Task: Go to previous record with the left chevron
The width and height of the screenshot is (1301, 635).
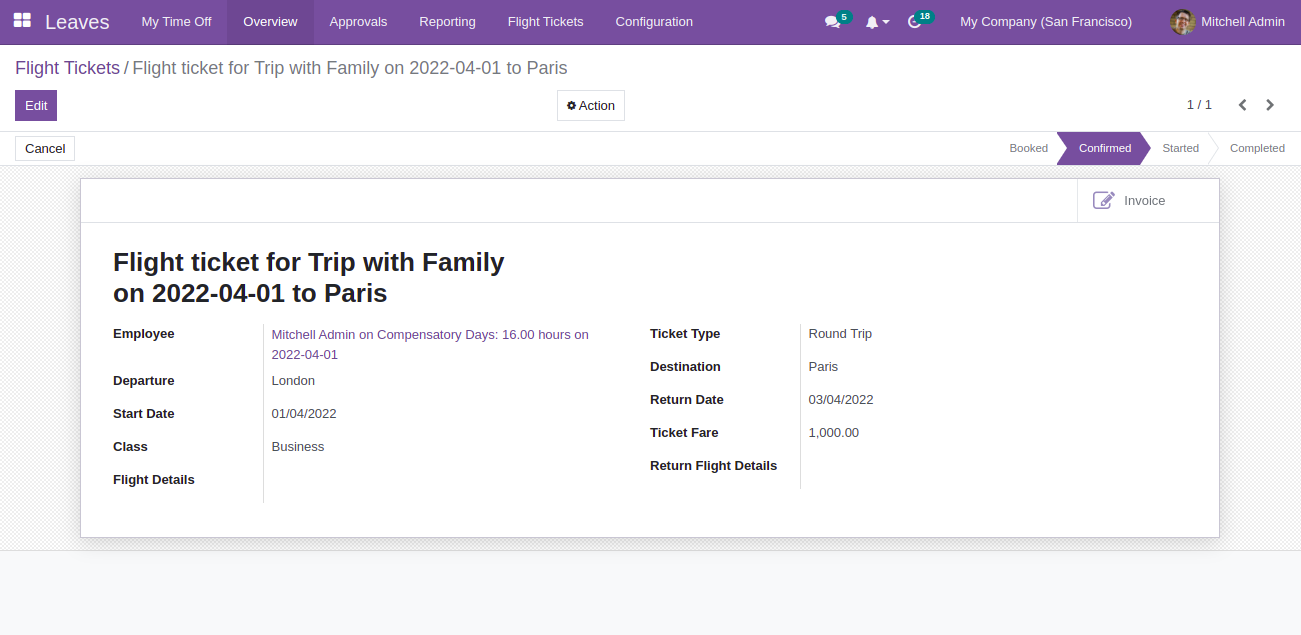Action: pyautogui.click(x=1242, y=104)
